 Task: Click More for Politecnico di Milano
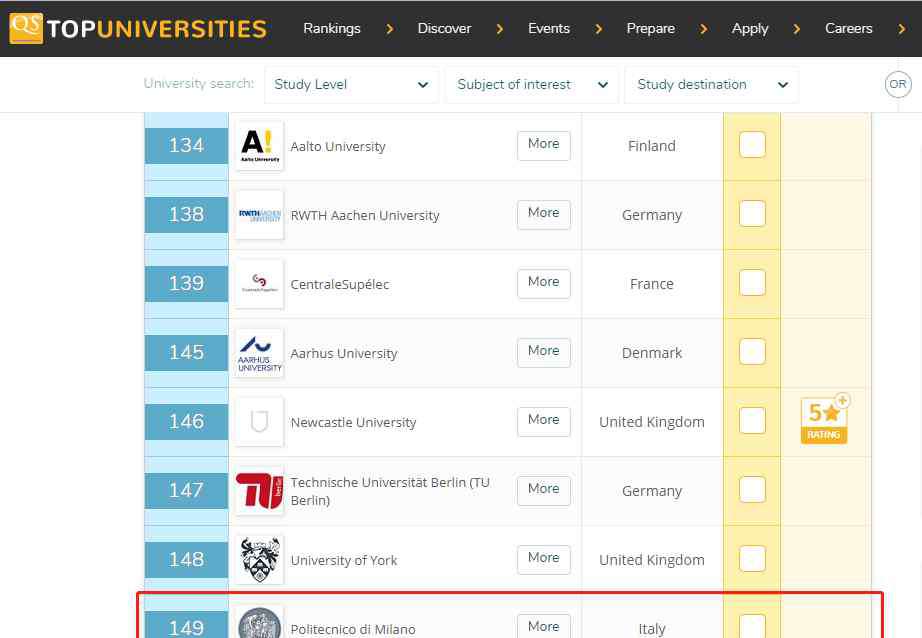click(544, 626)
